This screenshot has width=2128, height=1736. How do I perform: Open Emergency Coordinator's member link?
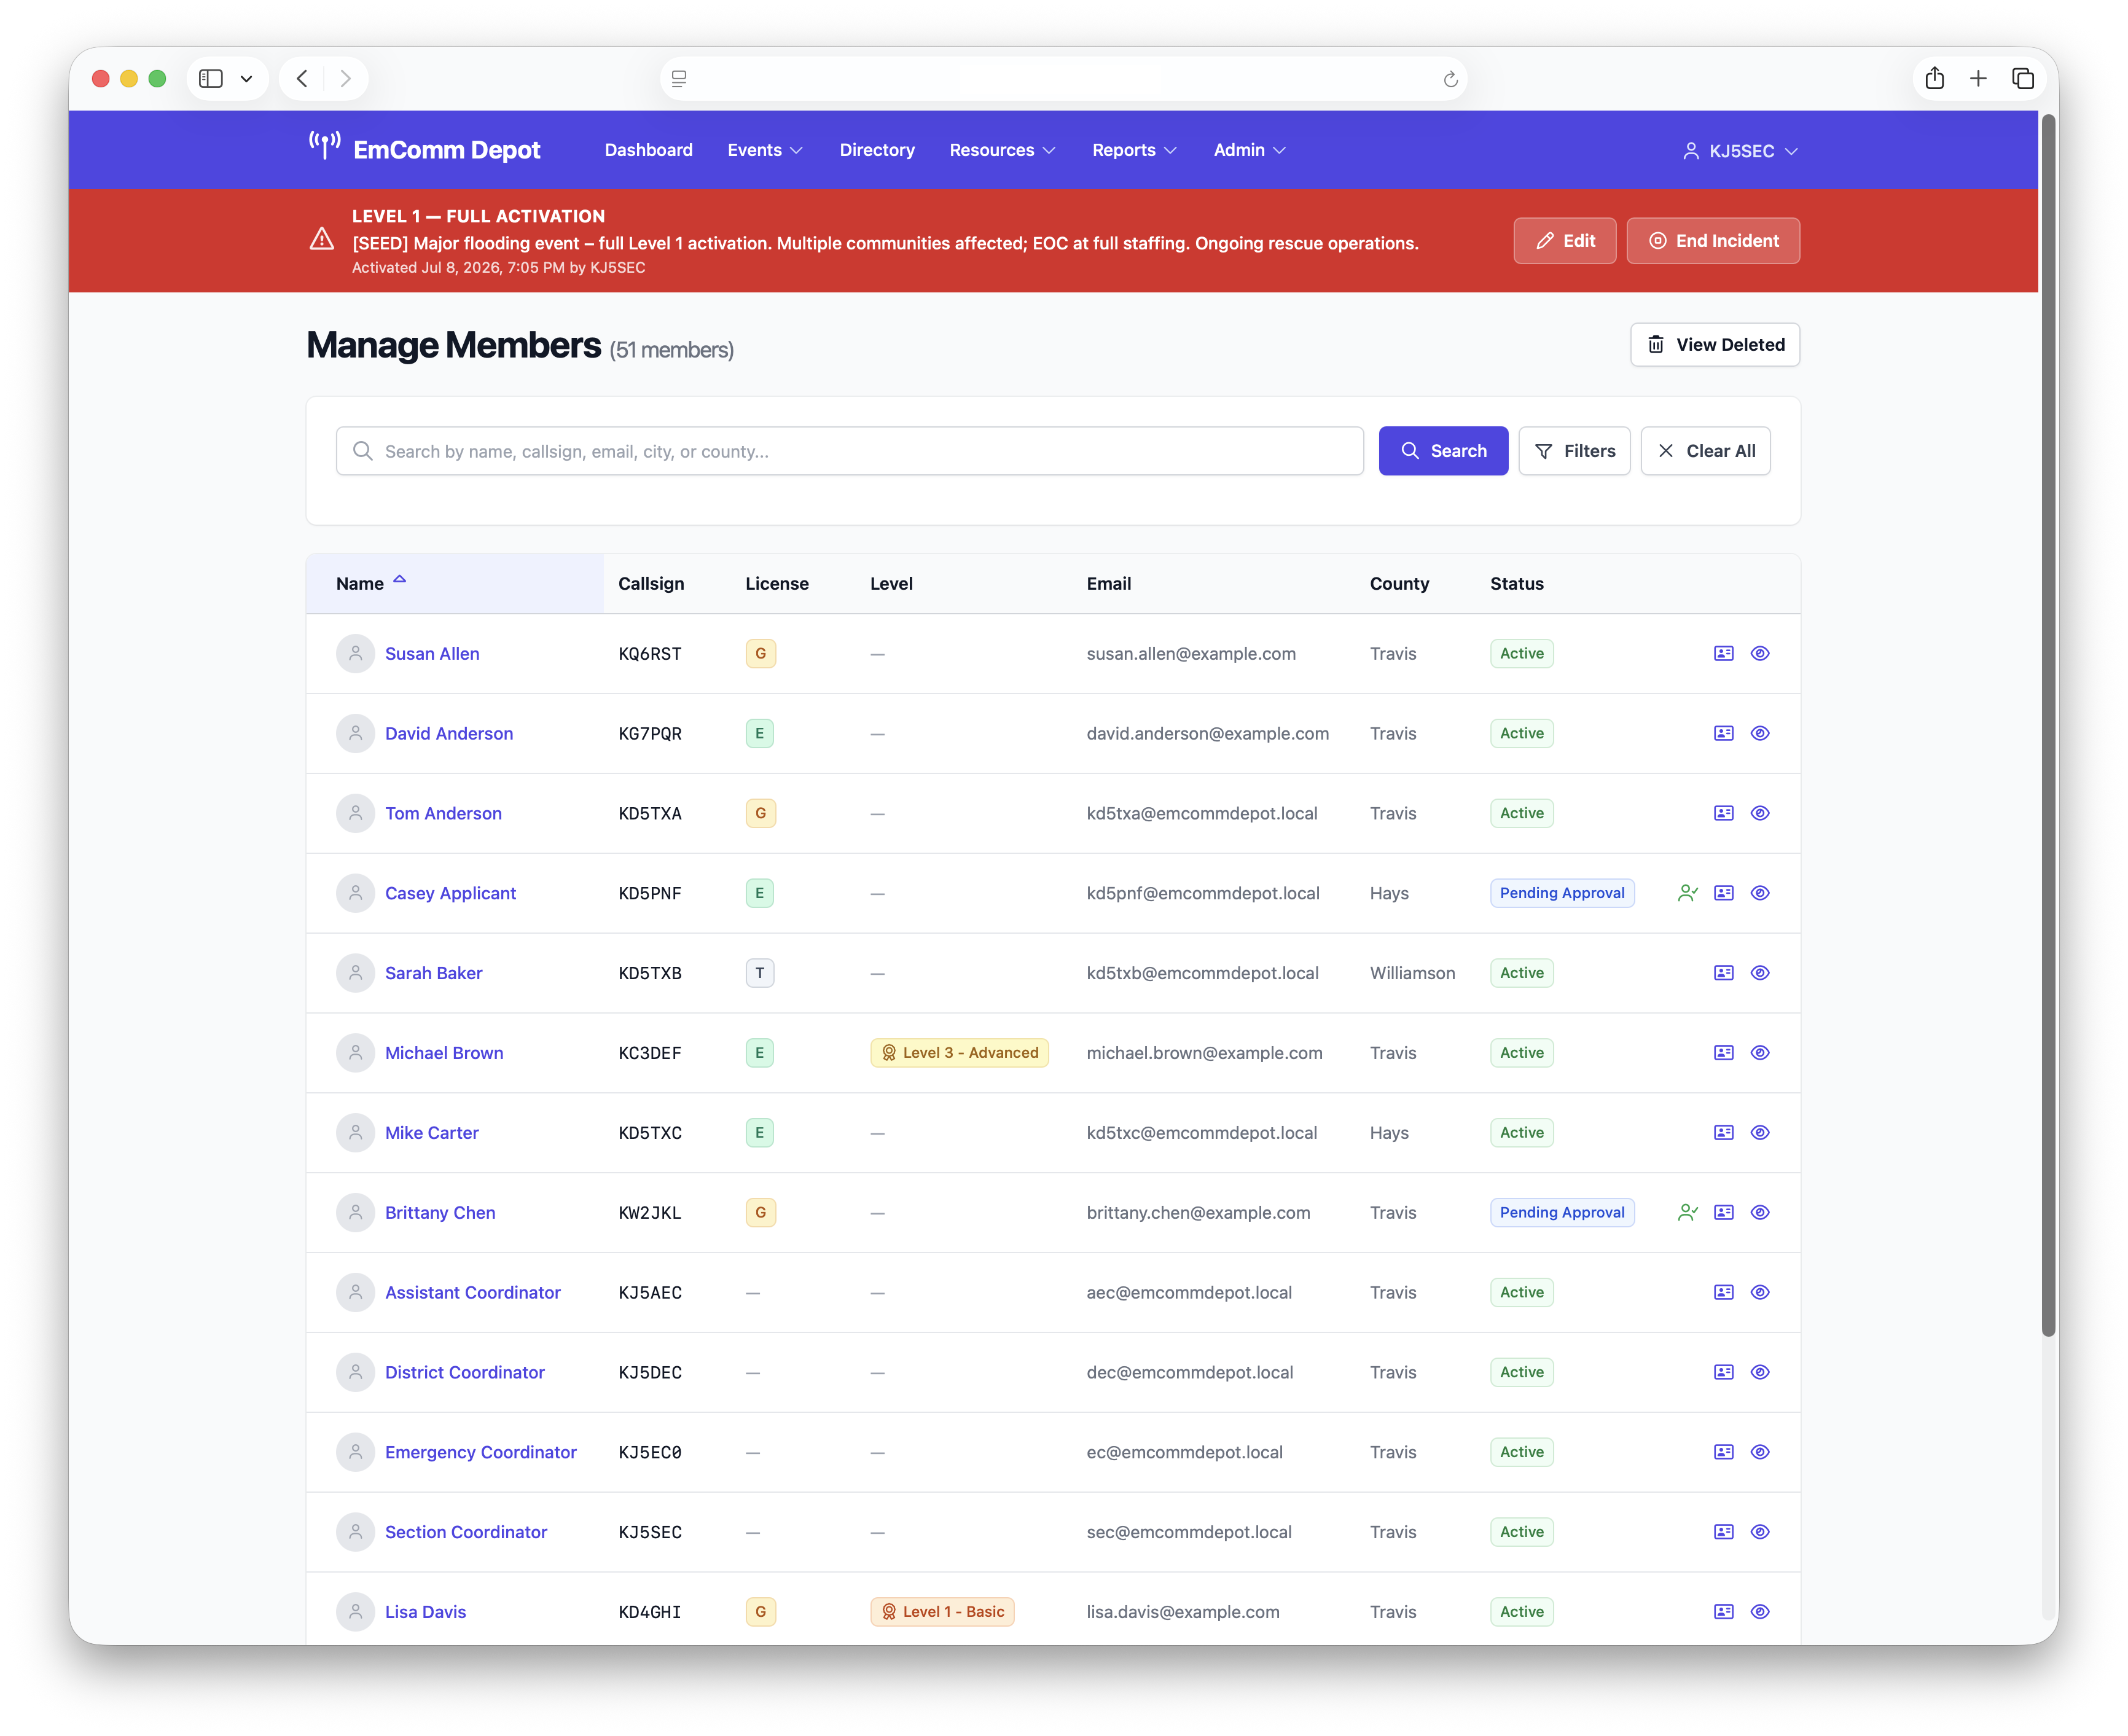pos(481,1453)
